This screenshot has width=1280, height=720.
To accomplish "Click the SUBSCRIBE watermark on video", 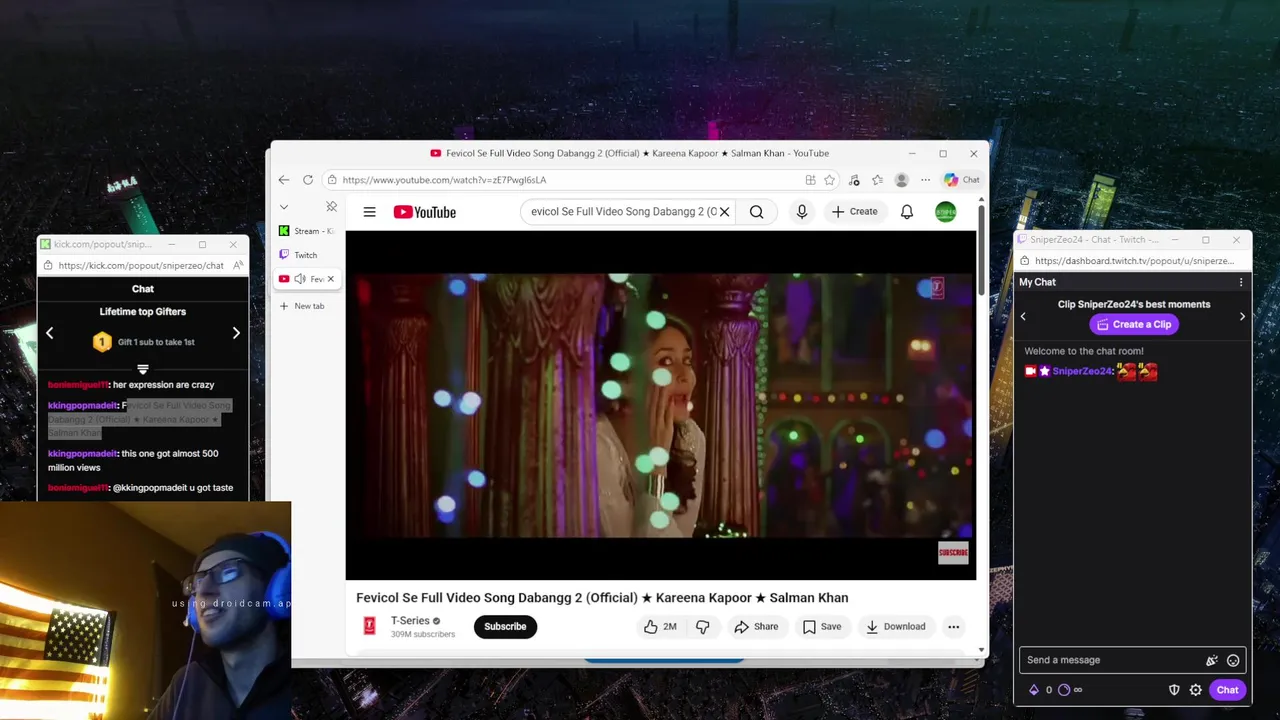I will [x=953, y=552].
